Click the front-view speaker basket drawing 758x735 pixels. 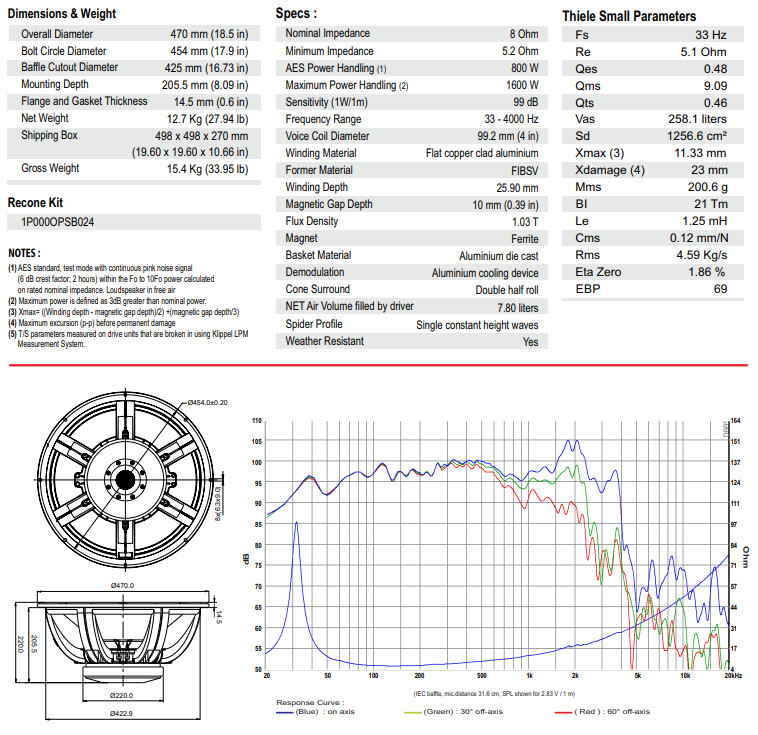(x=126, y=480)
